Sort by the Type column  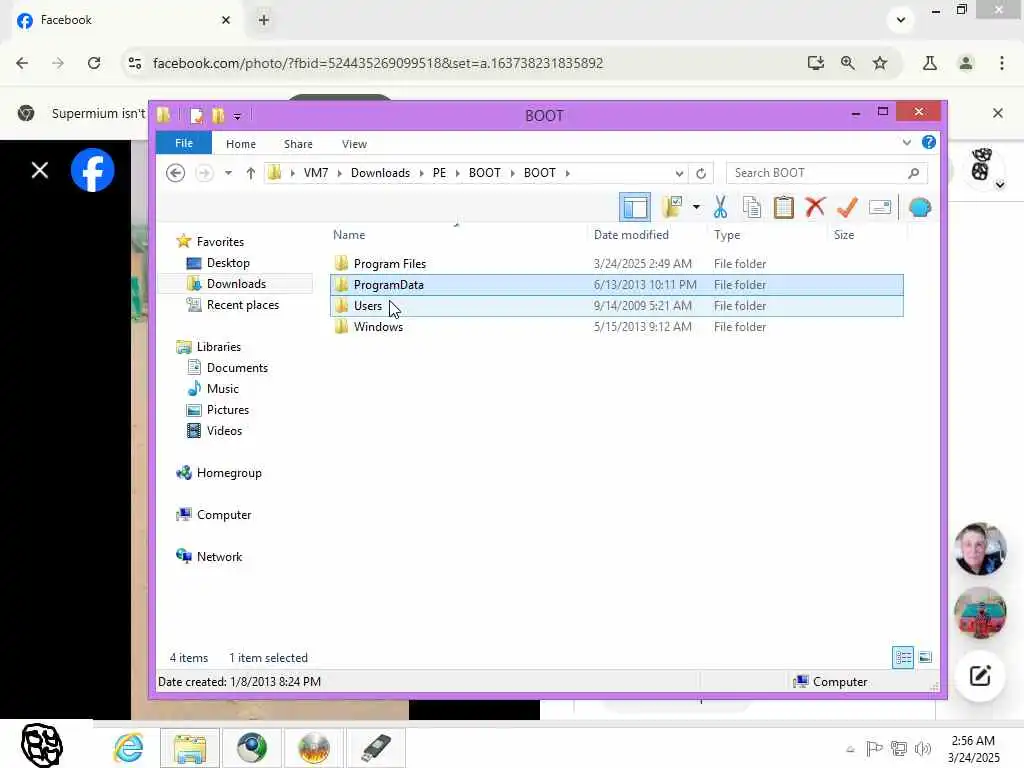[727, 234]
